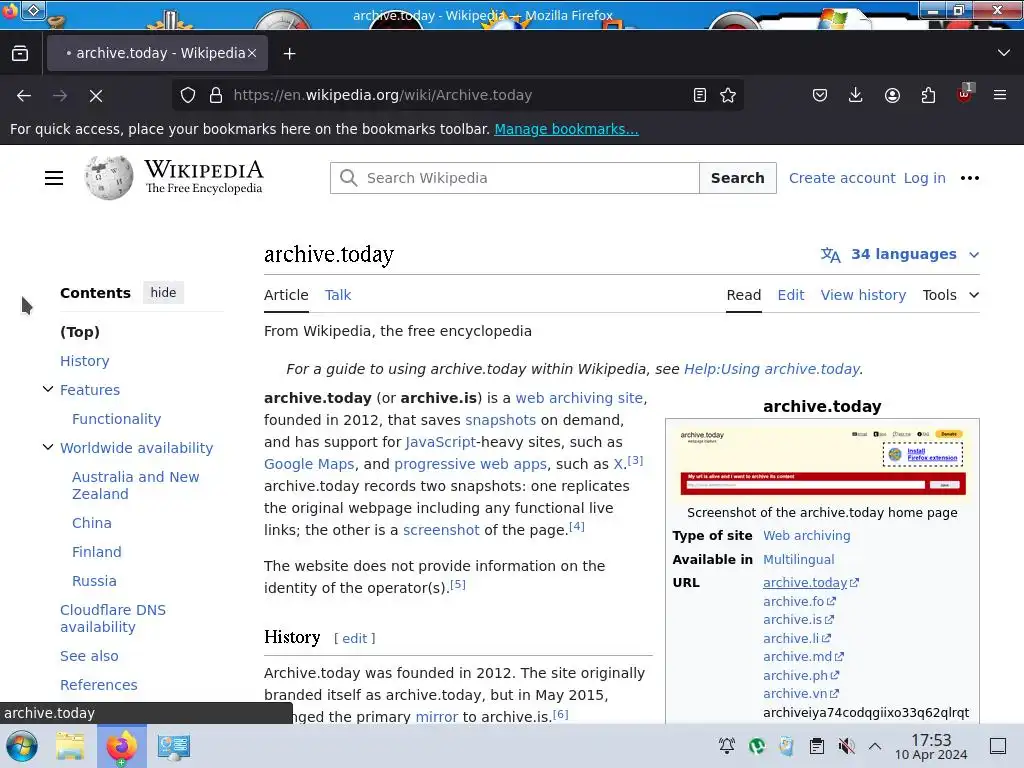The height and width of the screenshot is (768, 1024).
Task: Switch to the Talk tab
Action: click(338, 295)
